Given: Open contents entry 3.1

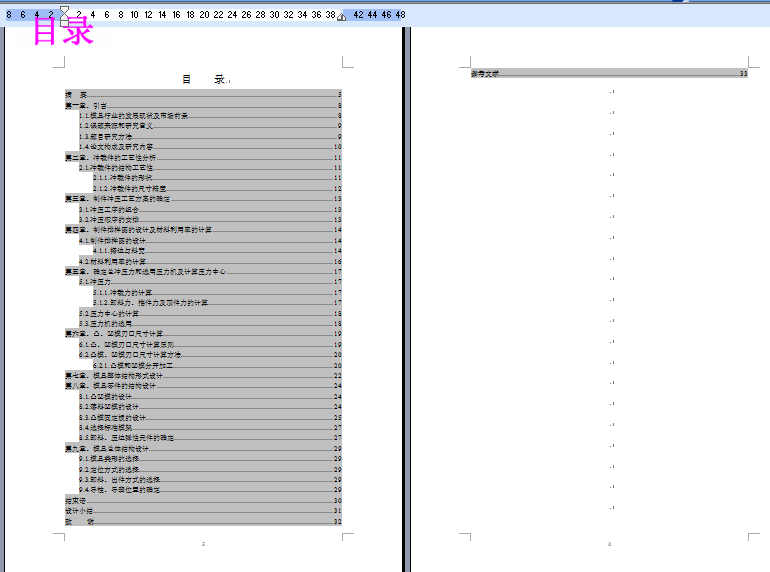Looking at the screenshot, I should pos(210,210).
